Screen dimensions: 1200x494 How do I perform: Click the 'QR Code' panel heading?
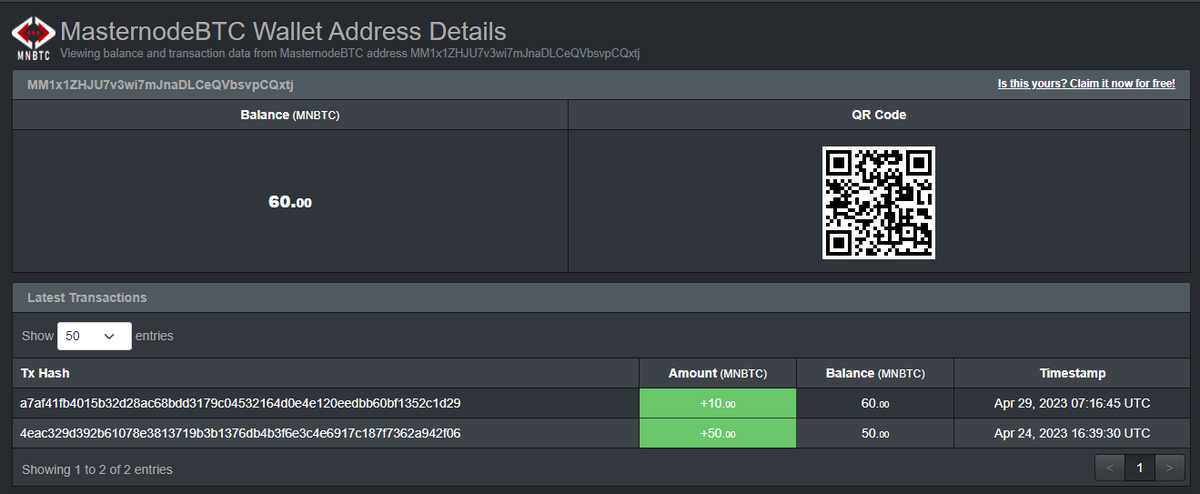pos(878,115)
